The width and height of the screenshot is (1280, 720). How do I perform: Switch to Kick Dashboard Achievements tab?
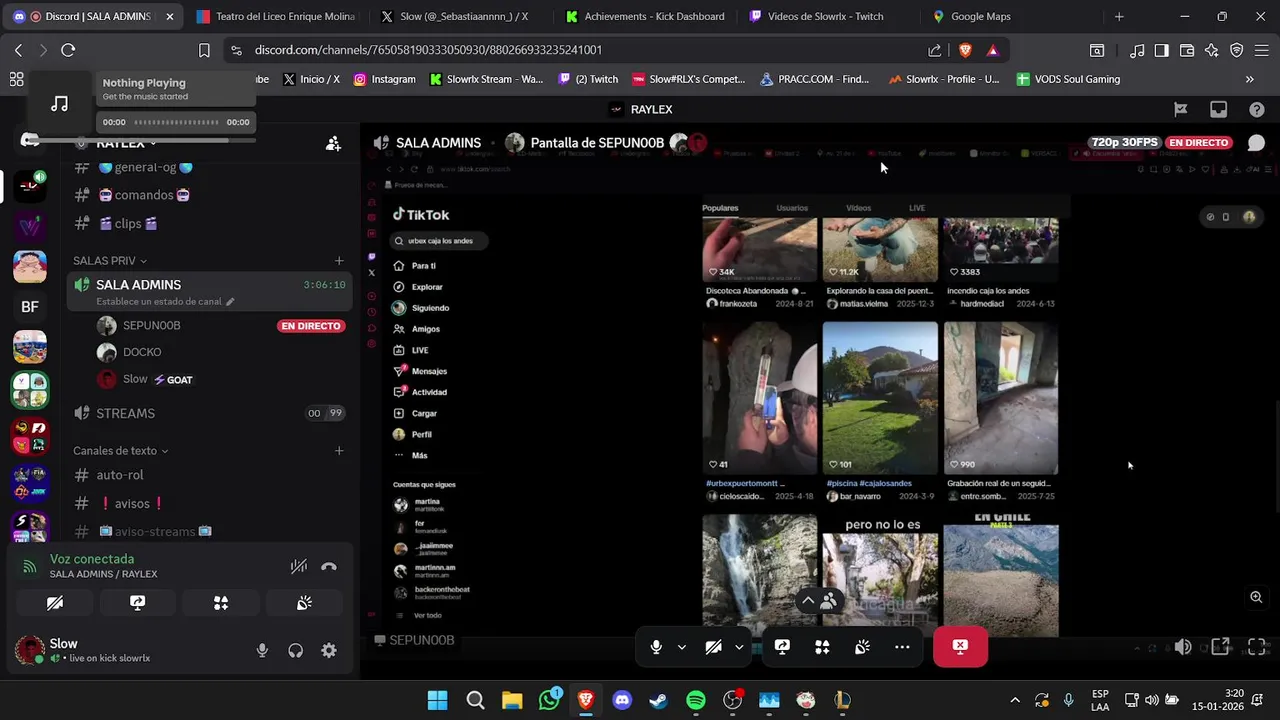[x=645, y=17]
